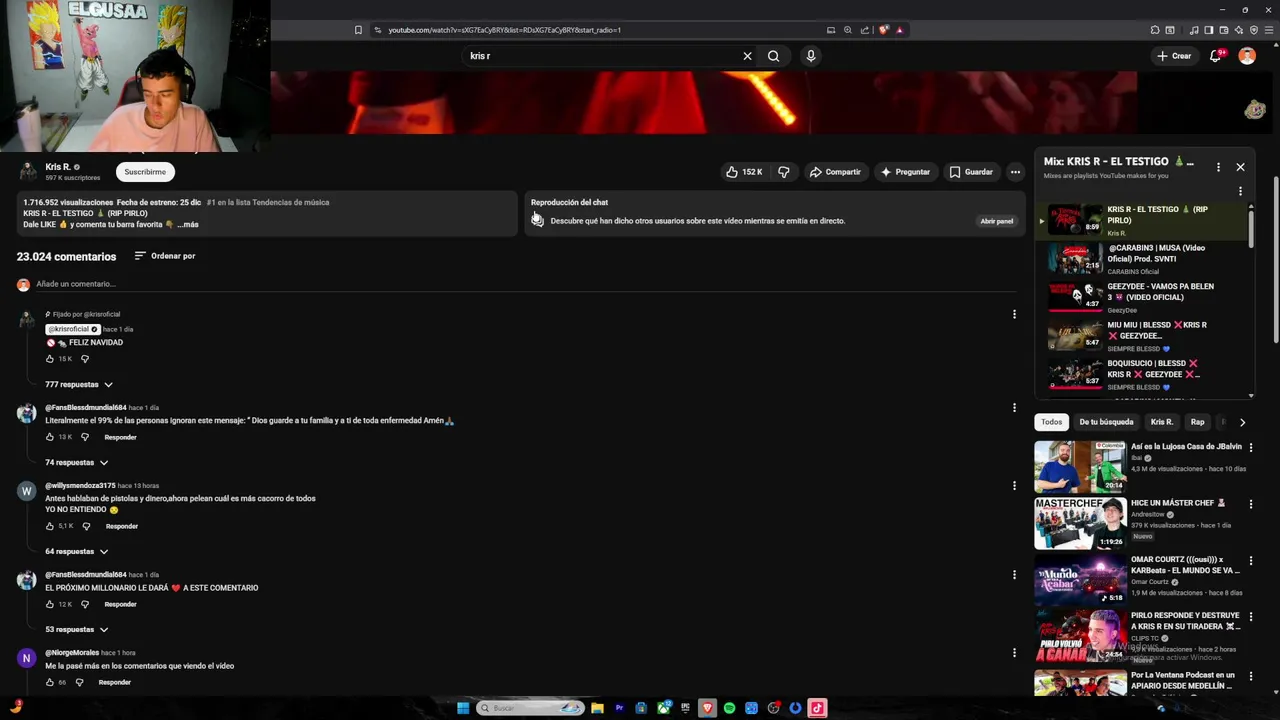Screen dimensions: 1280x720
Task: Open File Explorer from the taskbar
Action: point(597,708)
